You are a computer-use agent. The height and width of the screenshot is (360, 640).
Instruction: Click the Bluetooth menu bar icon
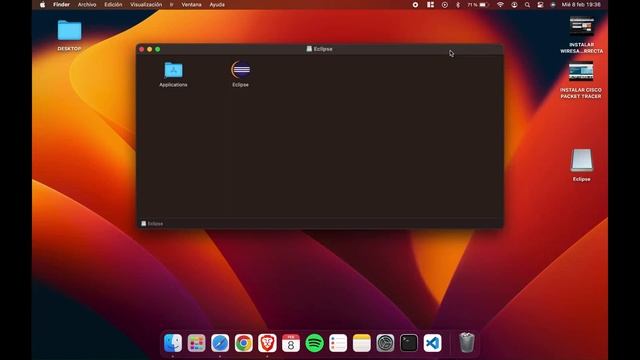[458, 4]
